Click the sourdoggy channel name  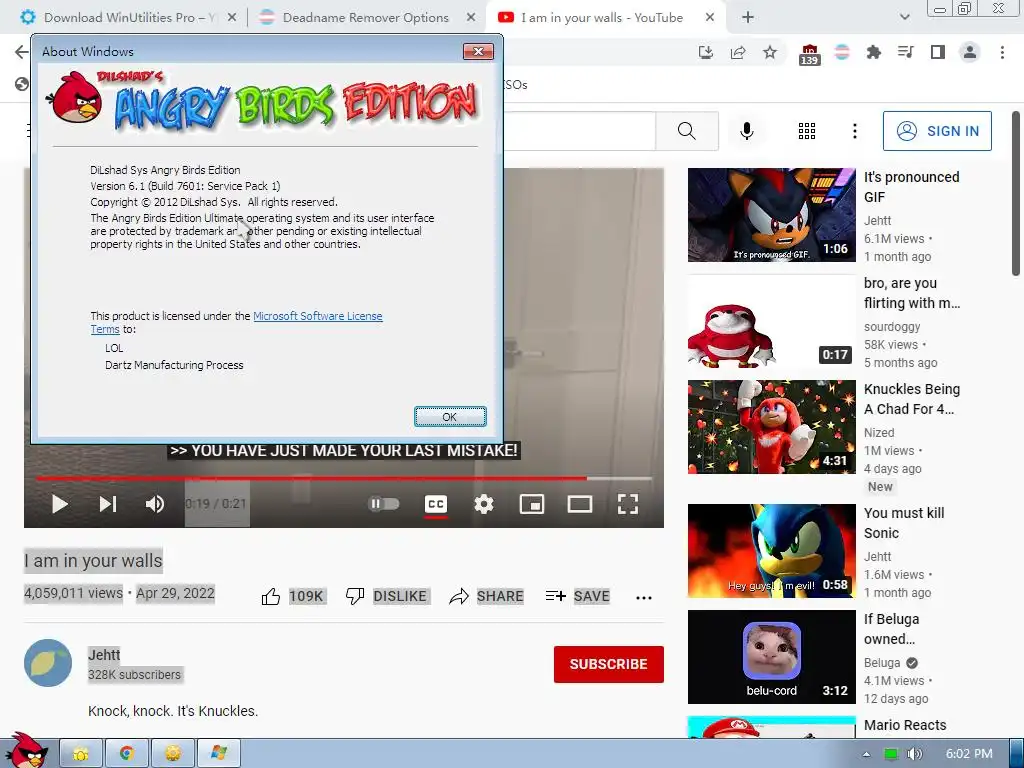[892, 327]
